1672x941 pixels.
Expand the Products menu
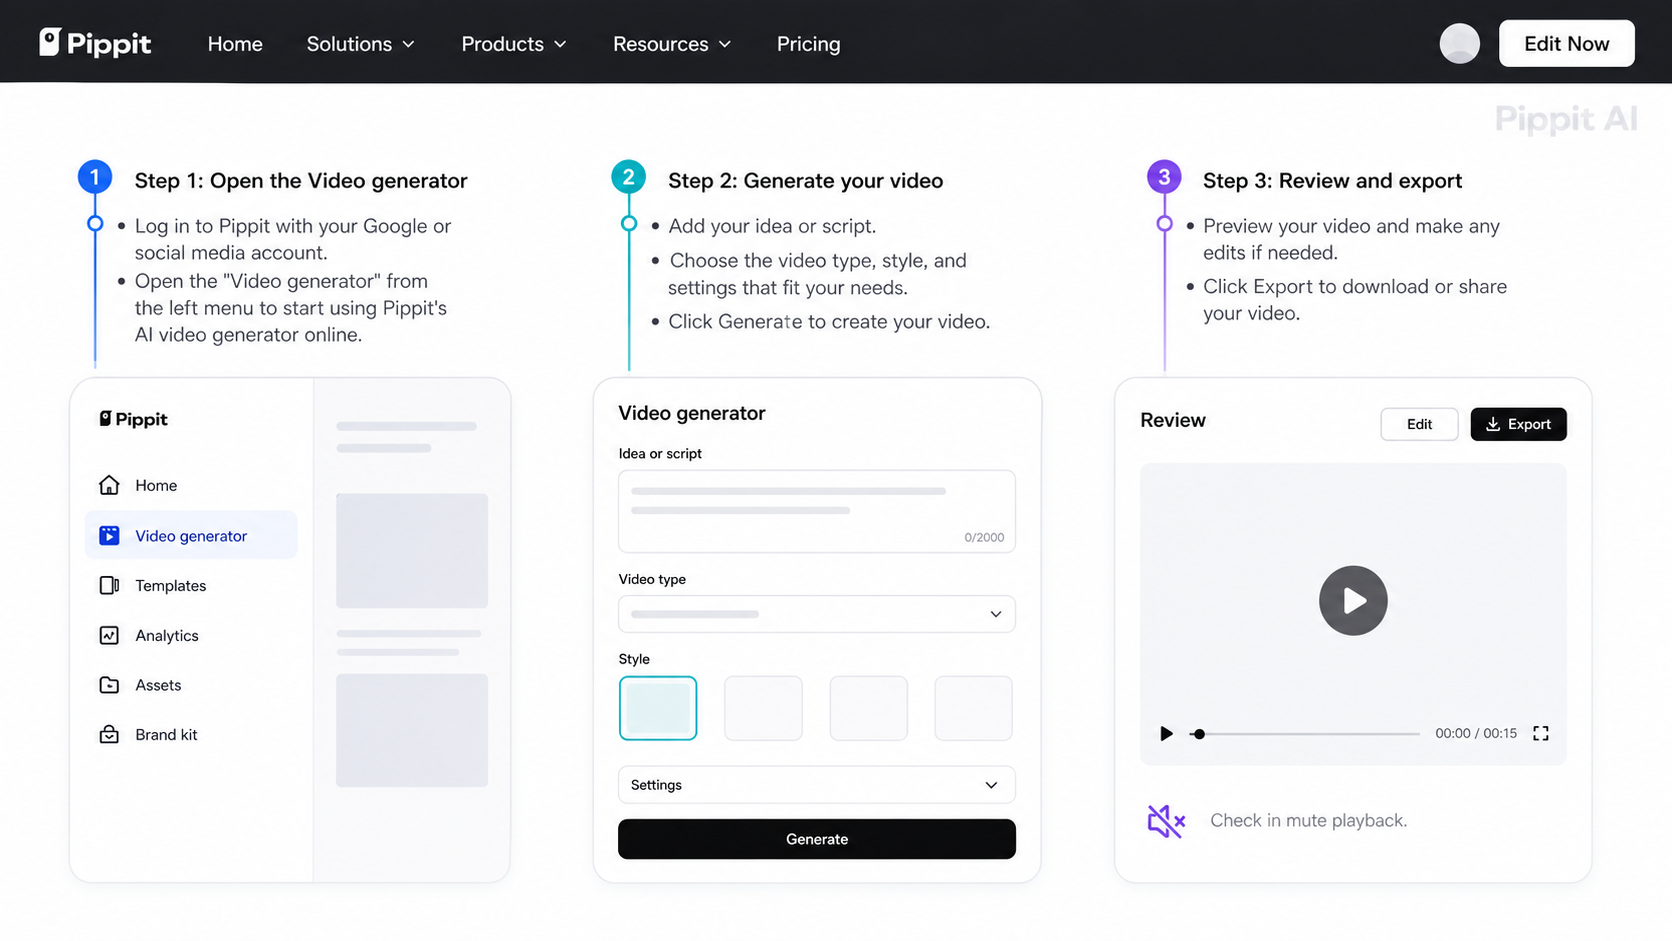(514, 44)
